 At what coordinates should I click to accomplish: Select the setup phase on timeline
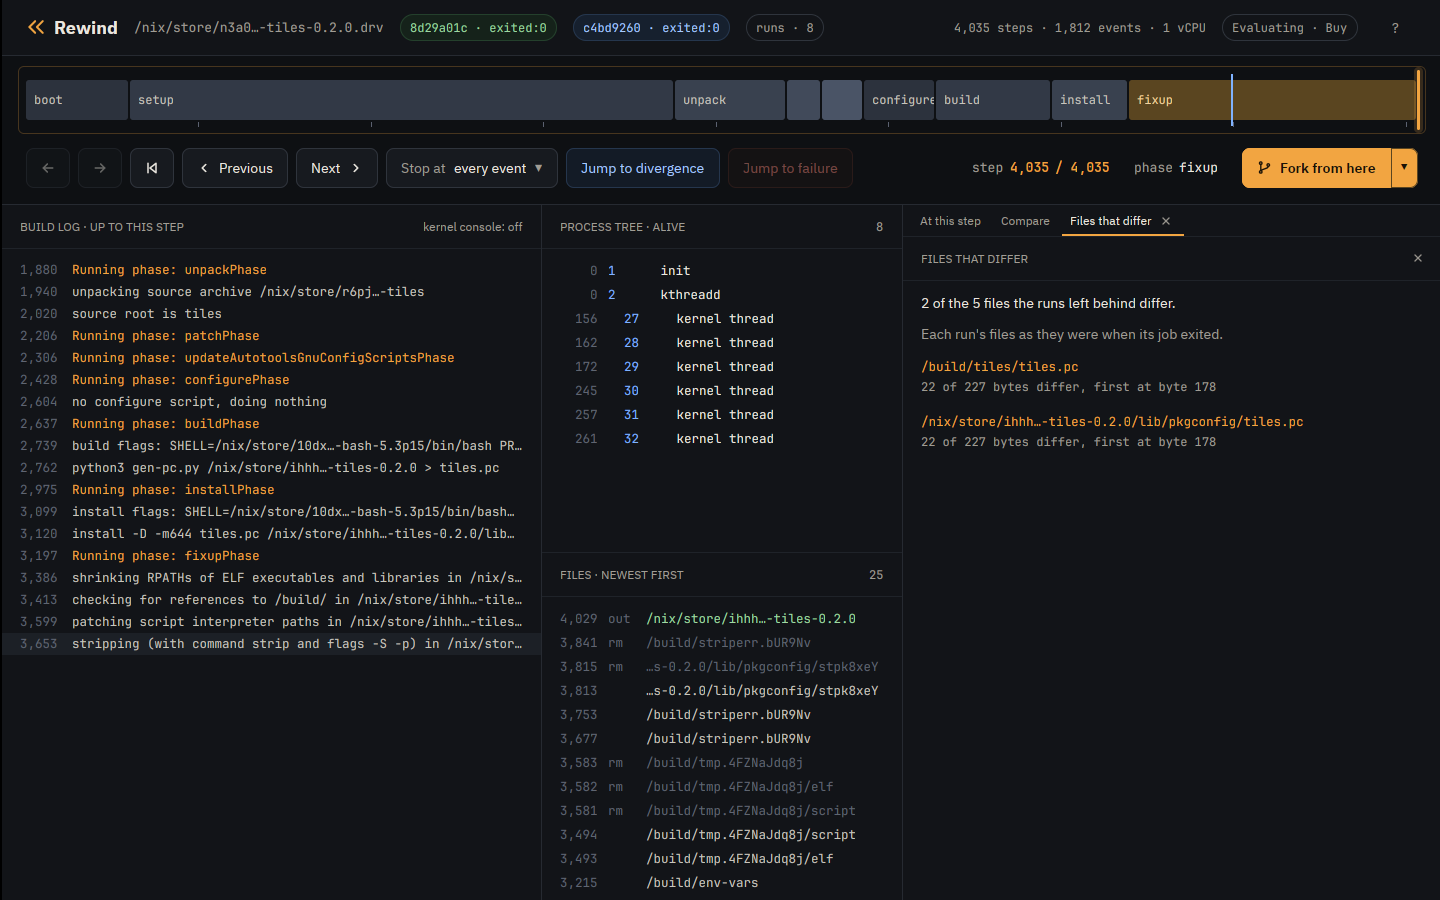click(401, 100)
